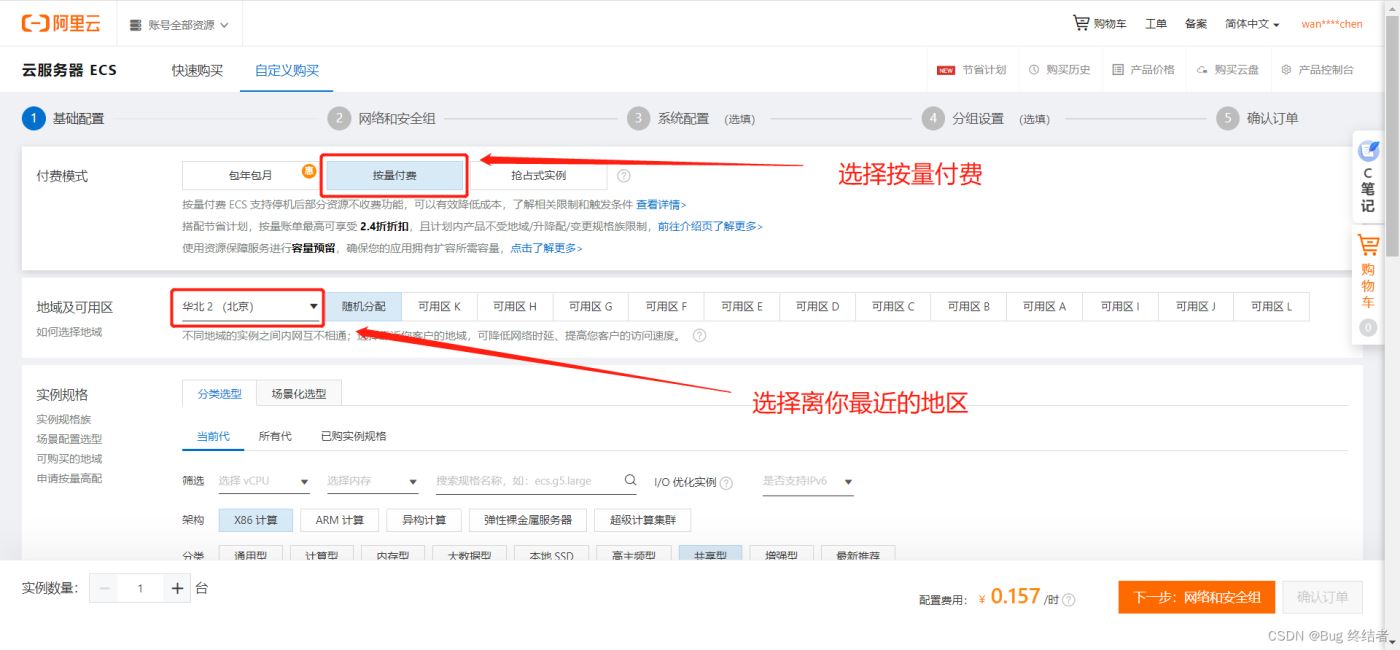Click help icon next to 抢占式实例

624,176
